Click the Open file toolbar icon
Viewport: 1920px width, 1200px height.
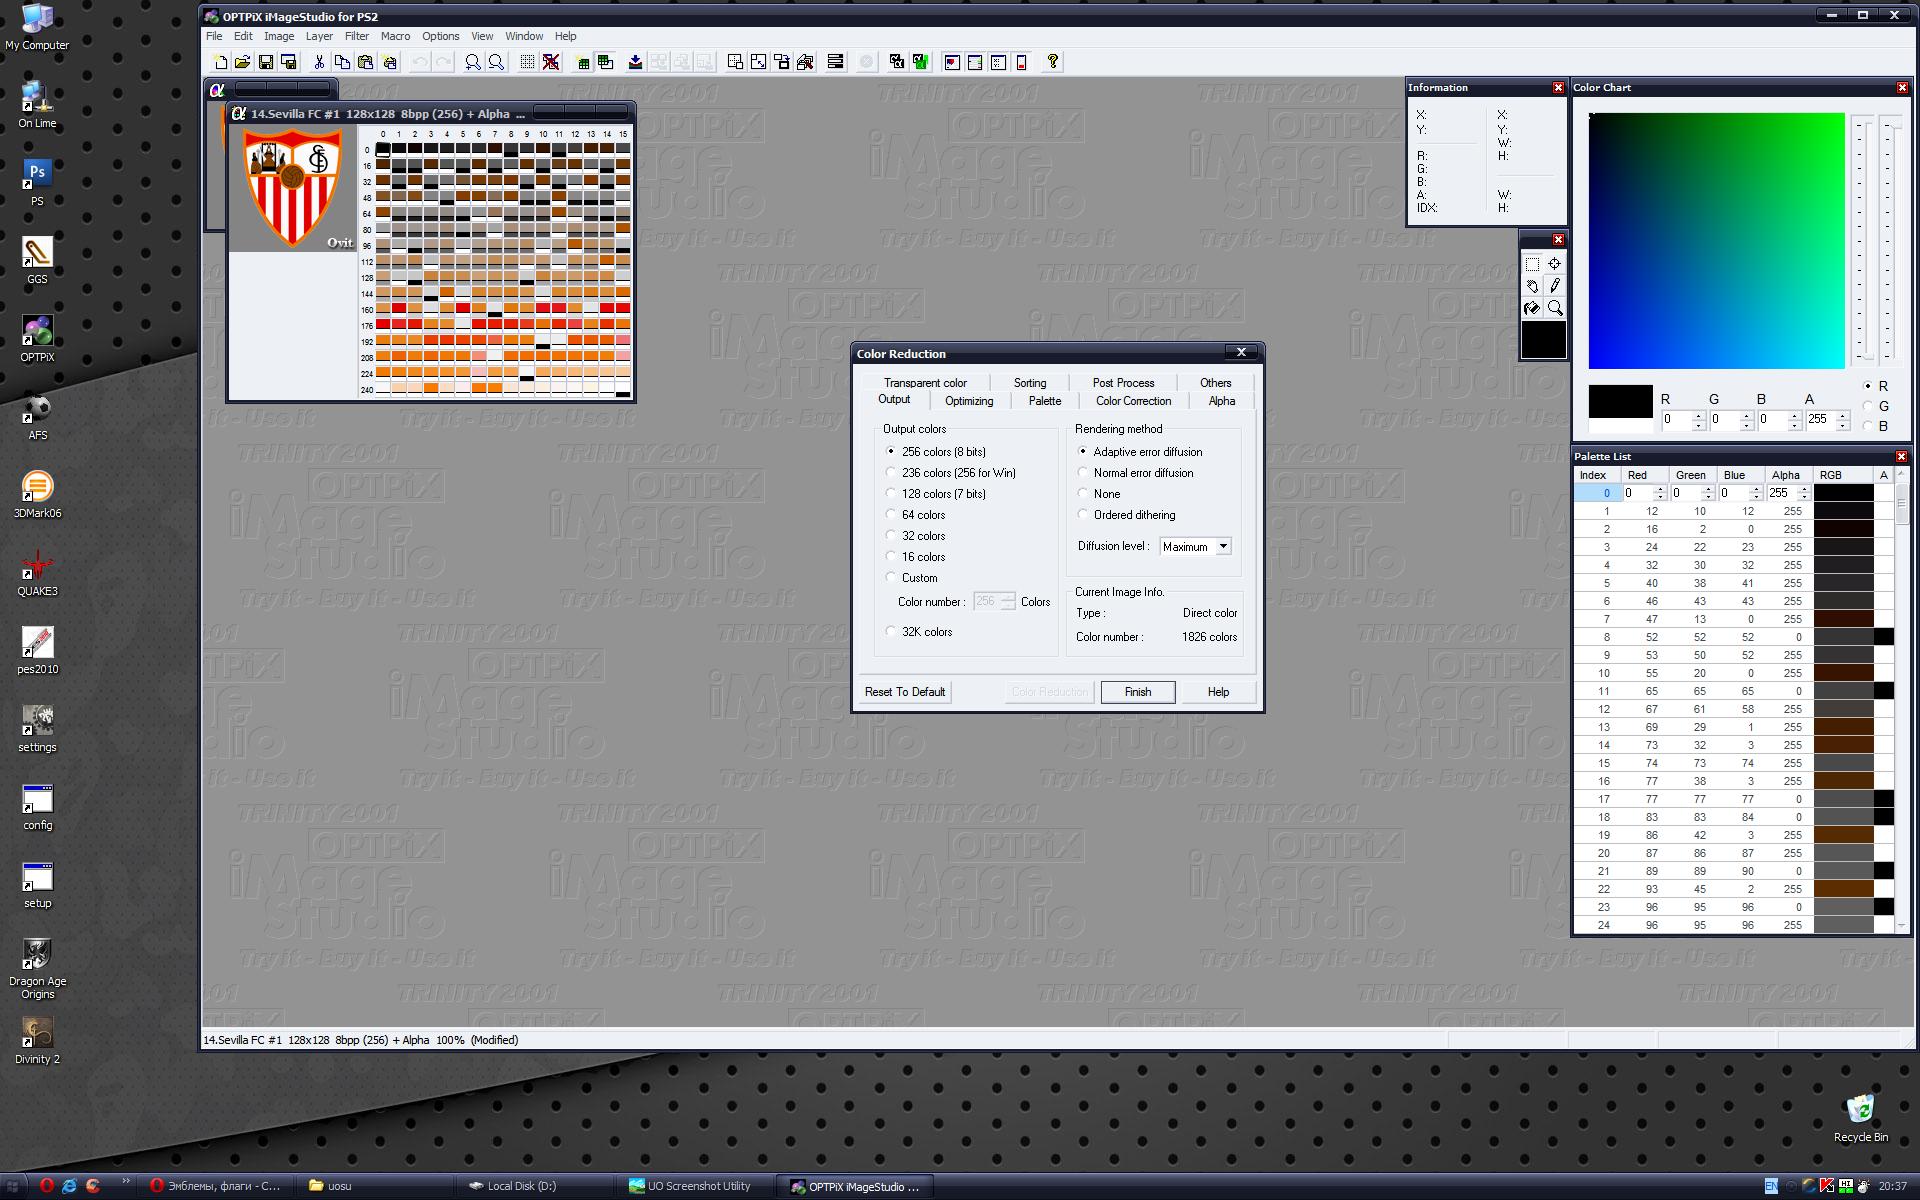coord(242,62)
